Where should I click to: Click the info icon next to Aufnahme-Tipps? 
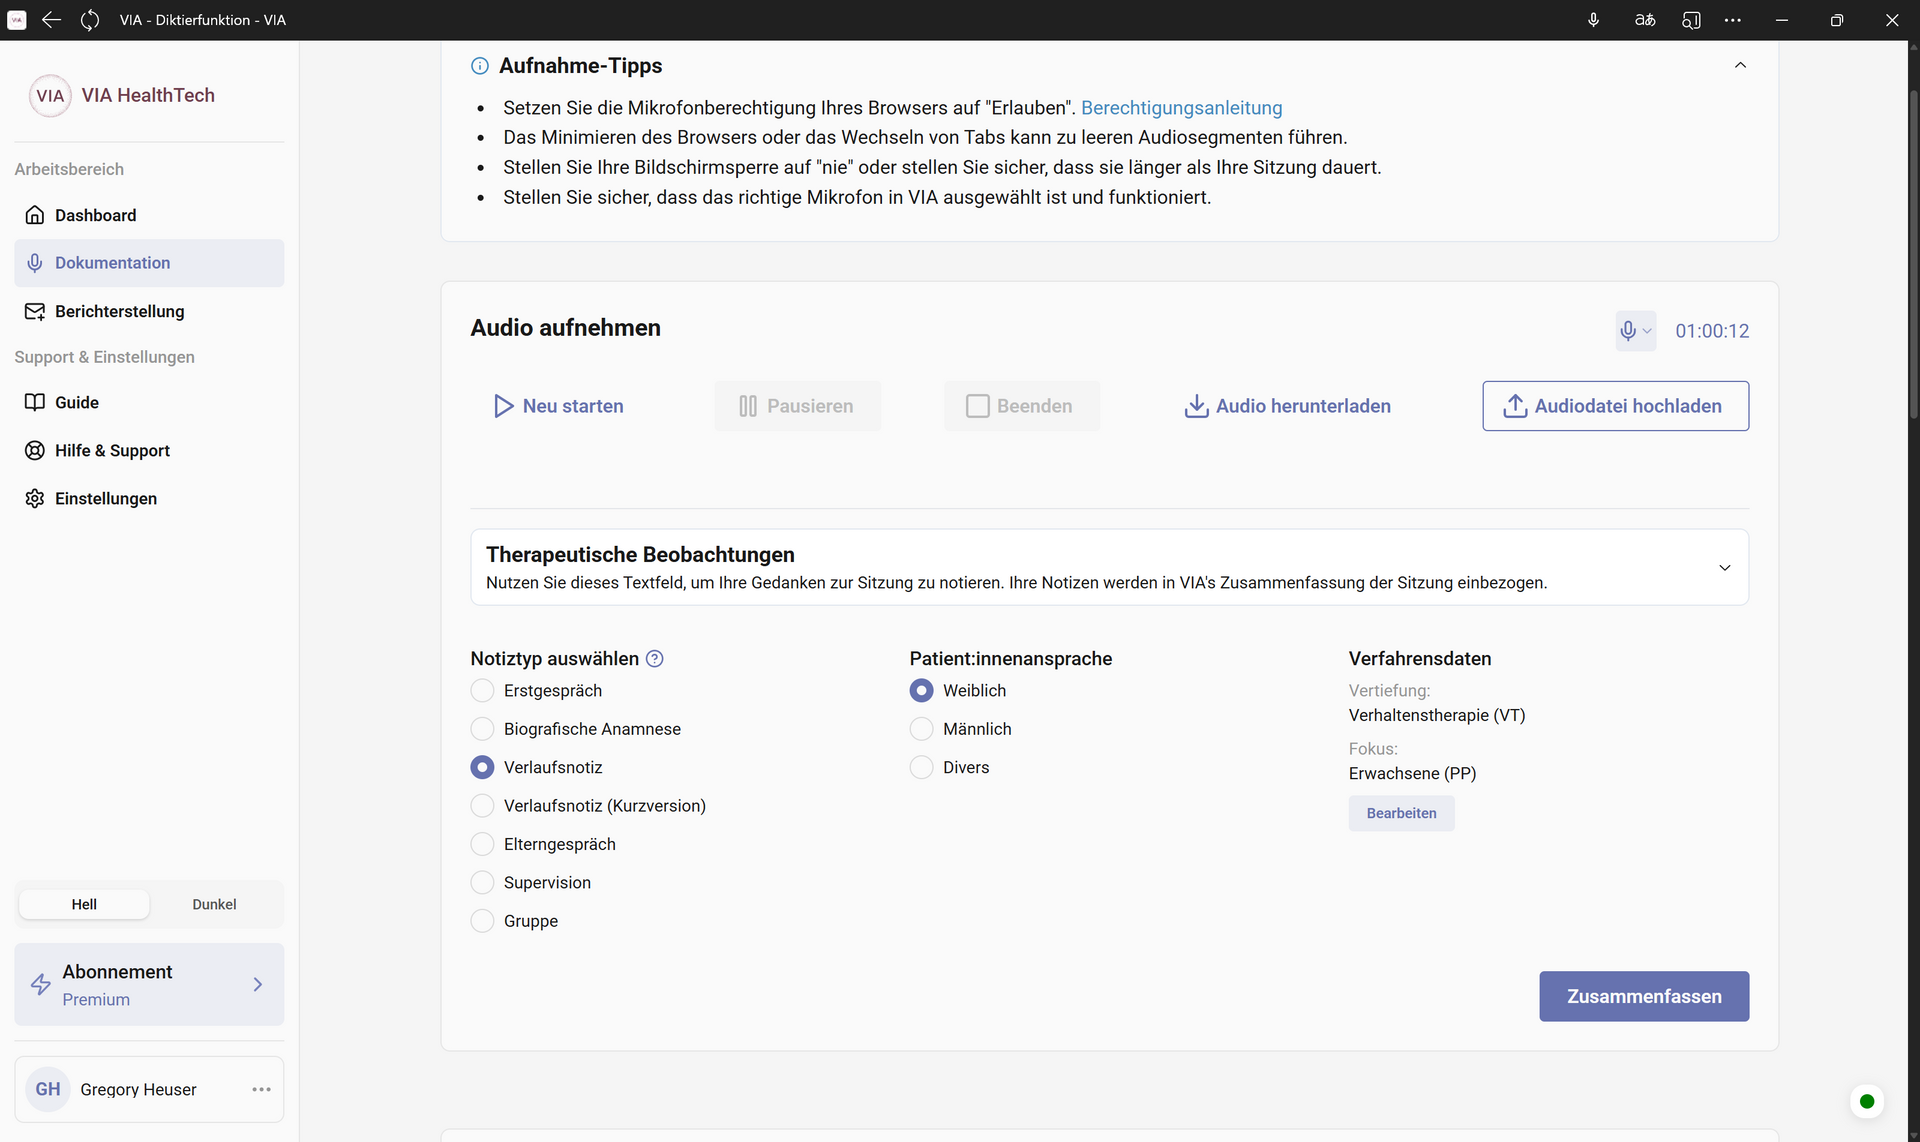coord(480,66)
